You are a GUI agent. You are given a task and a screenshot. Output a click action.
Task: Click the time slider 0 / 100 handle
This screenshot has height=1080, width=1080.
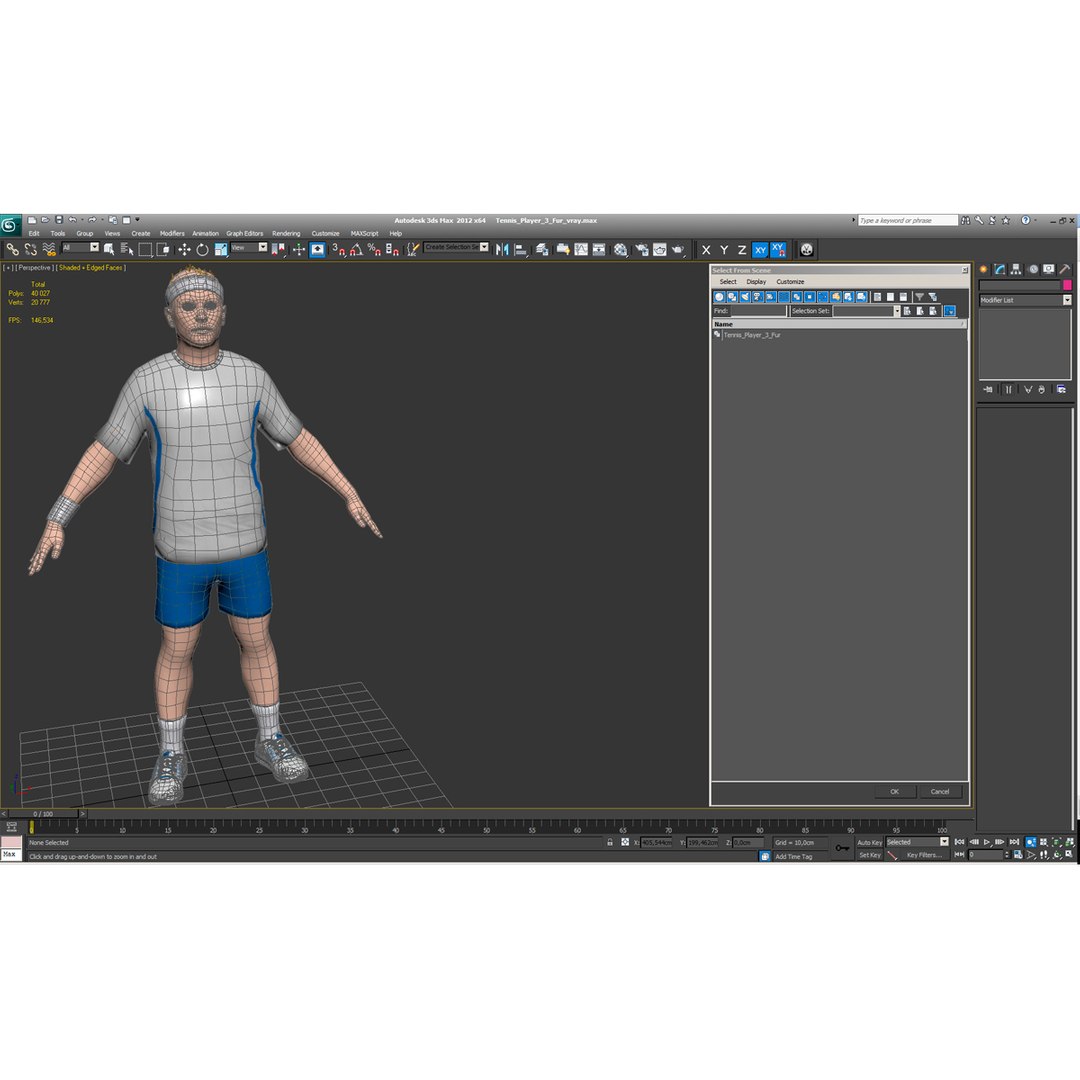[43, 813]
